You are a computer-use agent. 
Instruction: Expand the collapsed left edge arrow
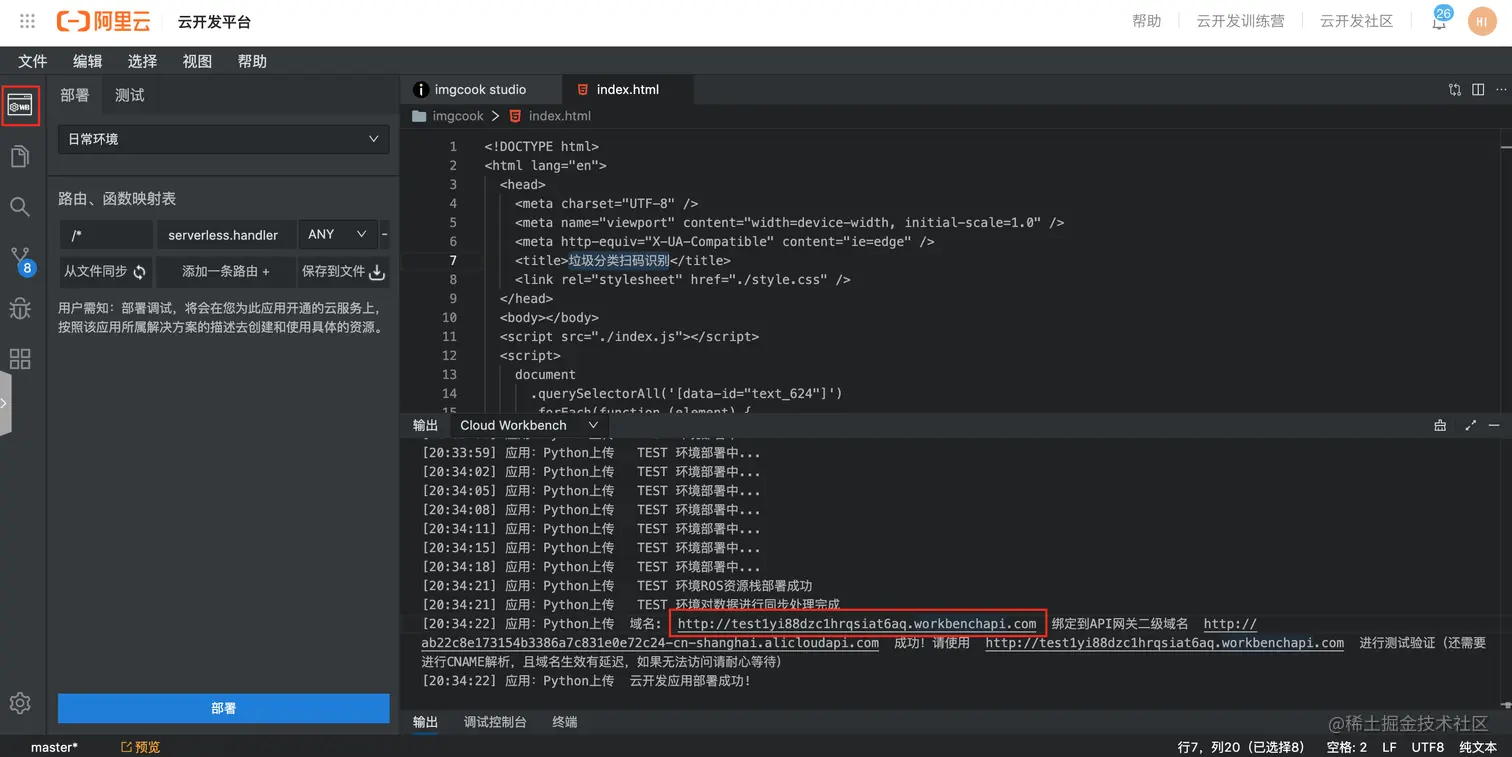pyautogui.click(x=5, y=403)
